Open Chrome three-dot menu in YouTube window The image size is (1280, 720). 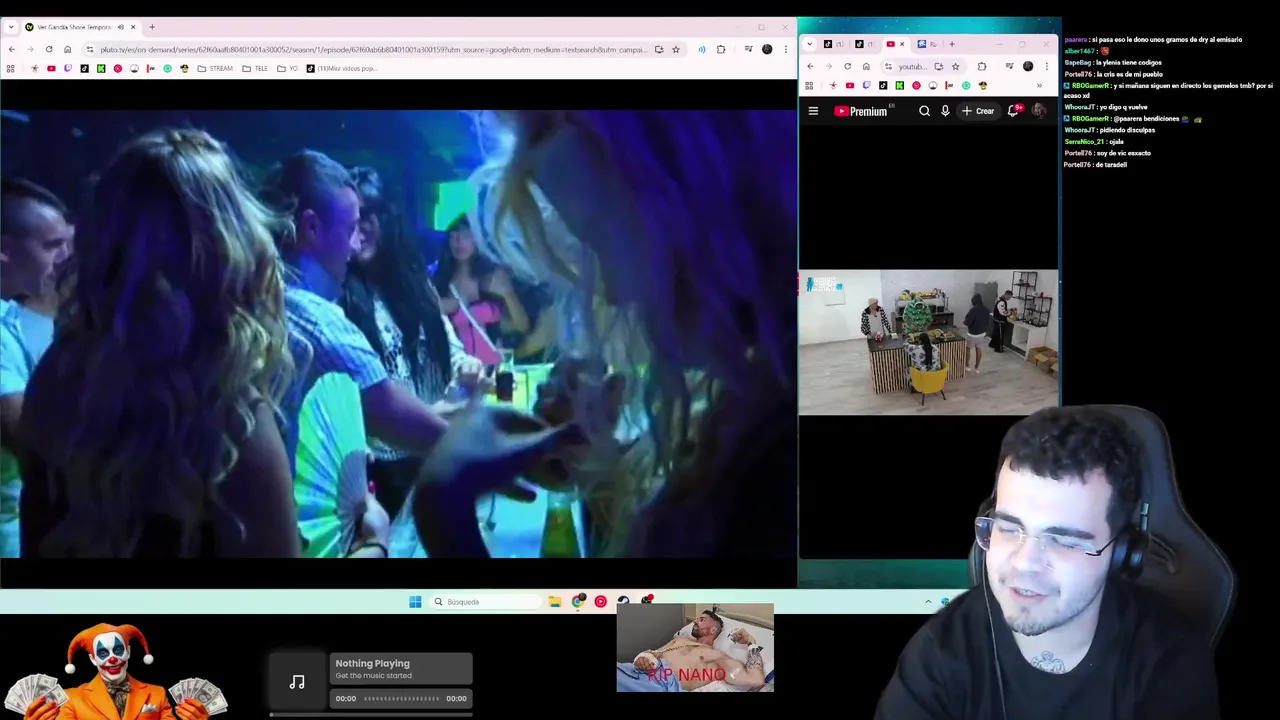click(x=1047, y=66)
